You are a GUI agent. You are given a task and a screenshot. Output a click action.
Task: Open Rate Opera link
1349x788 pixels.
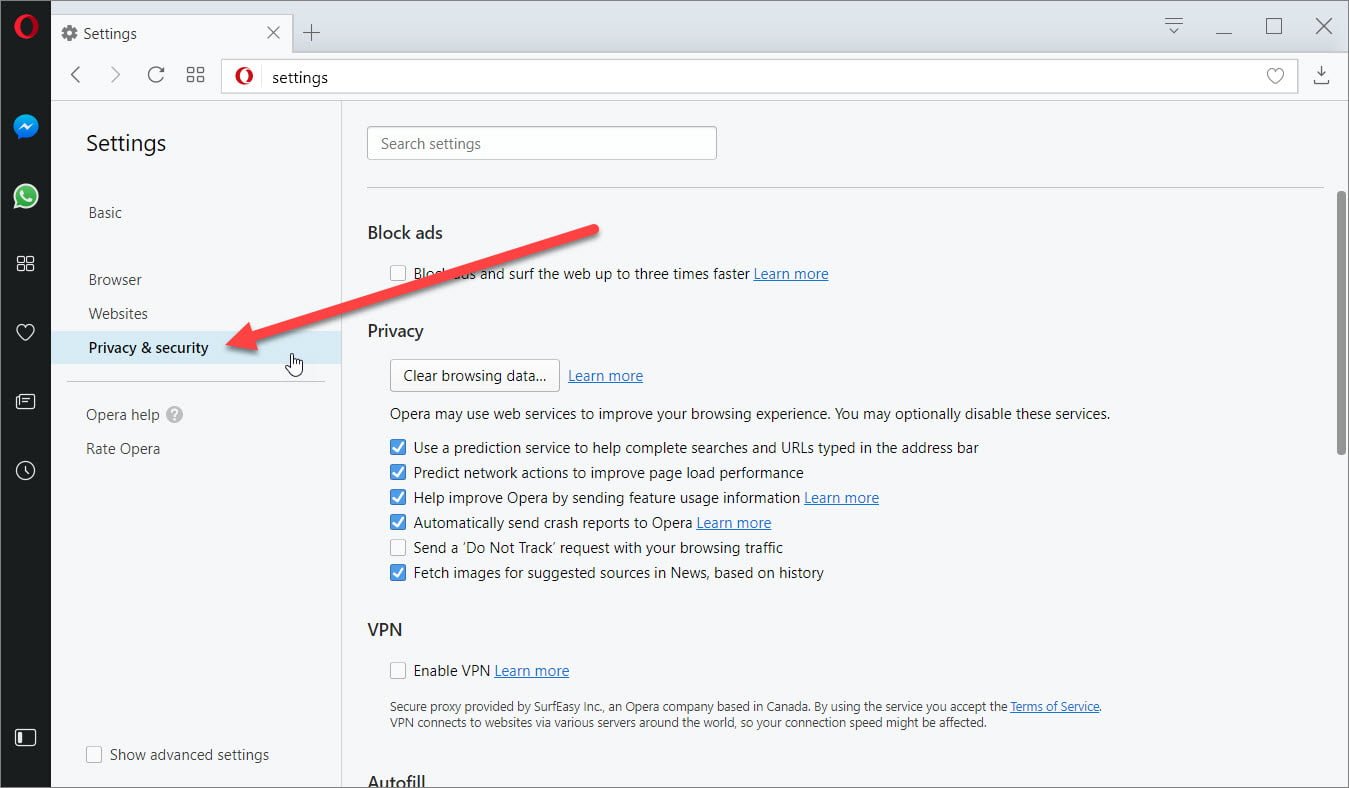coord(123,449)
